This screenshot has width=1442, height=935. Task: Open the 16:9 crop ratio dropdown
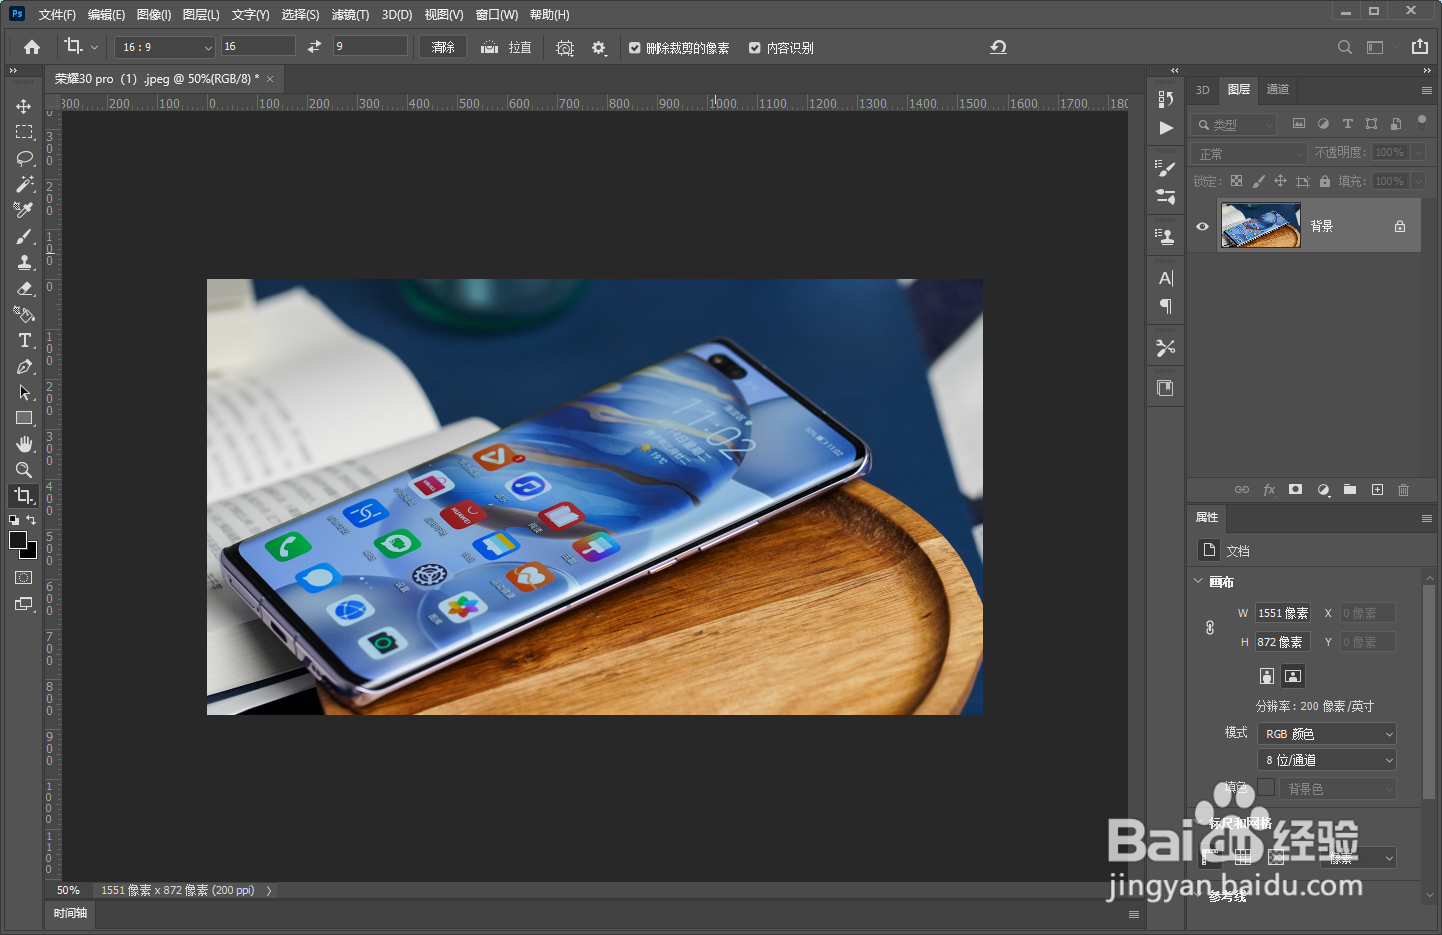click(x=165, y=47)
